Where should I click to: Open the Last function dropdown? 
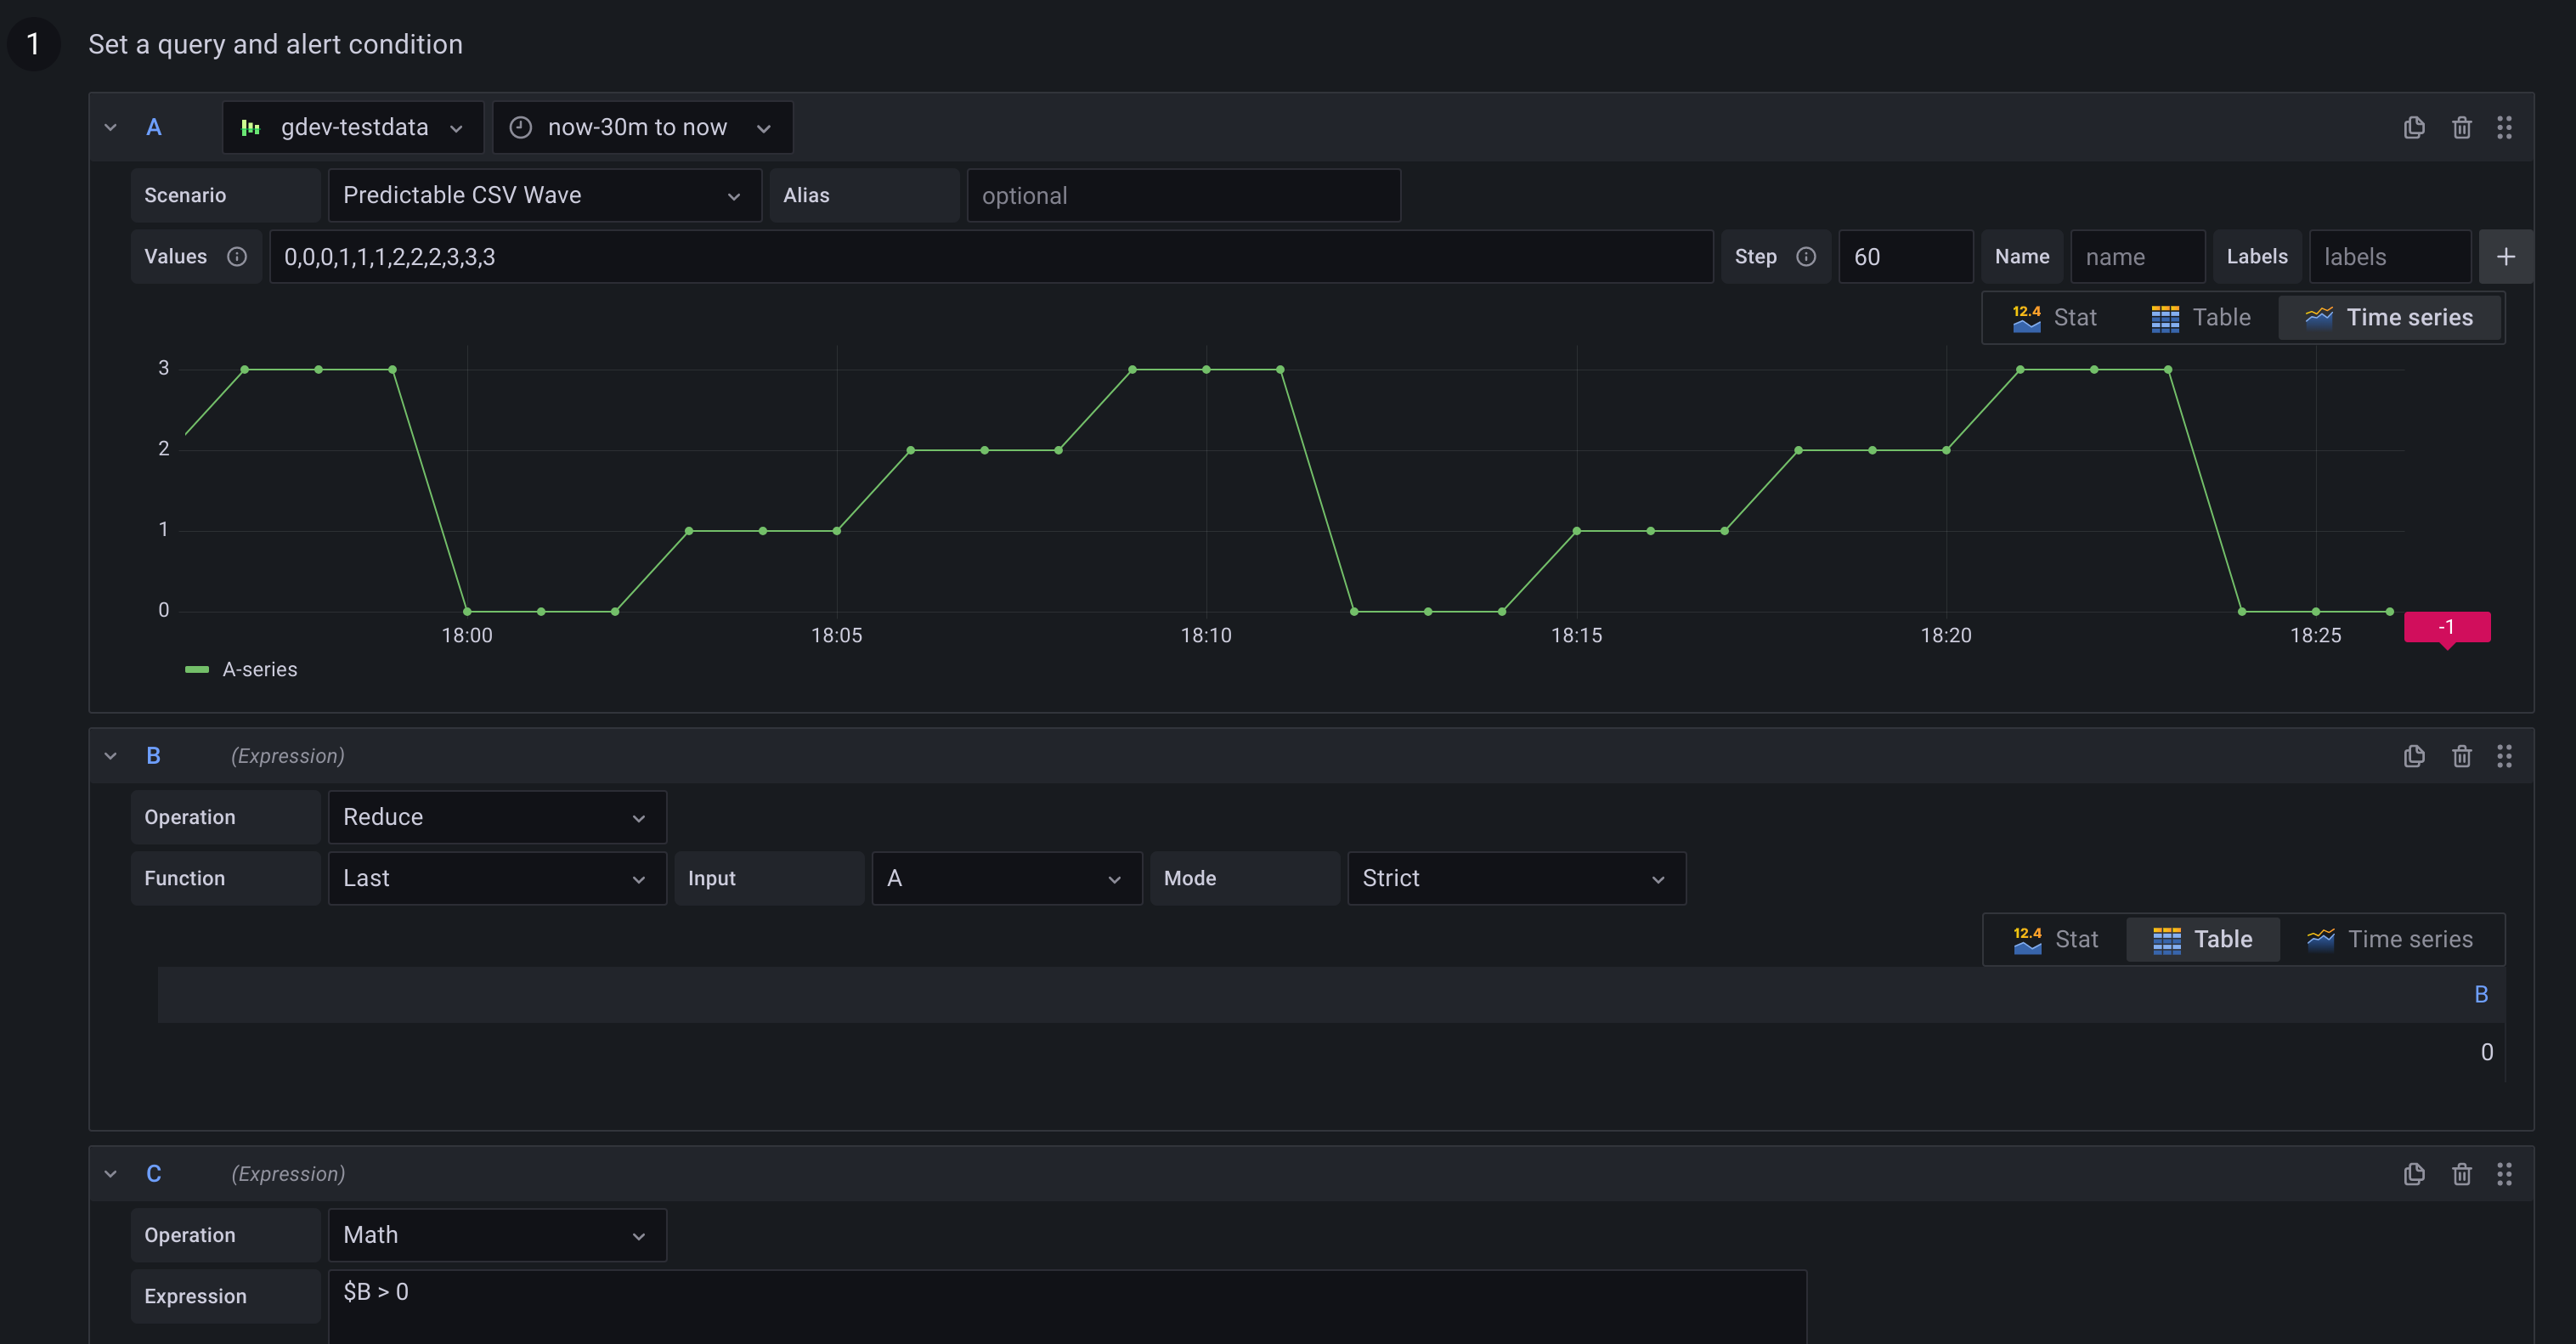coord(497,878)
